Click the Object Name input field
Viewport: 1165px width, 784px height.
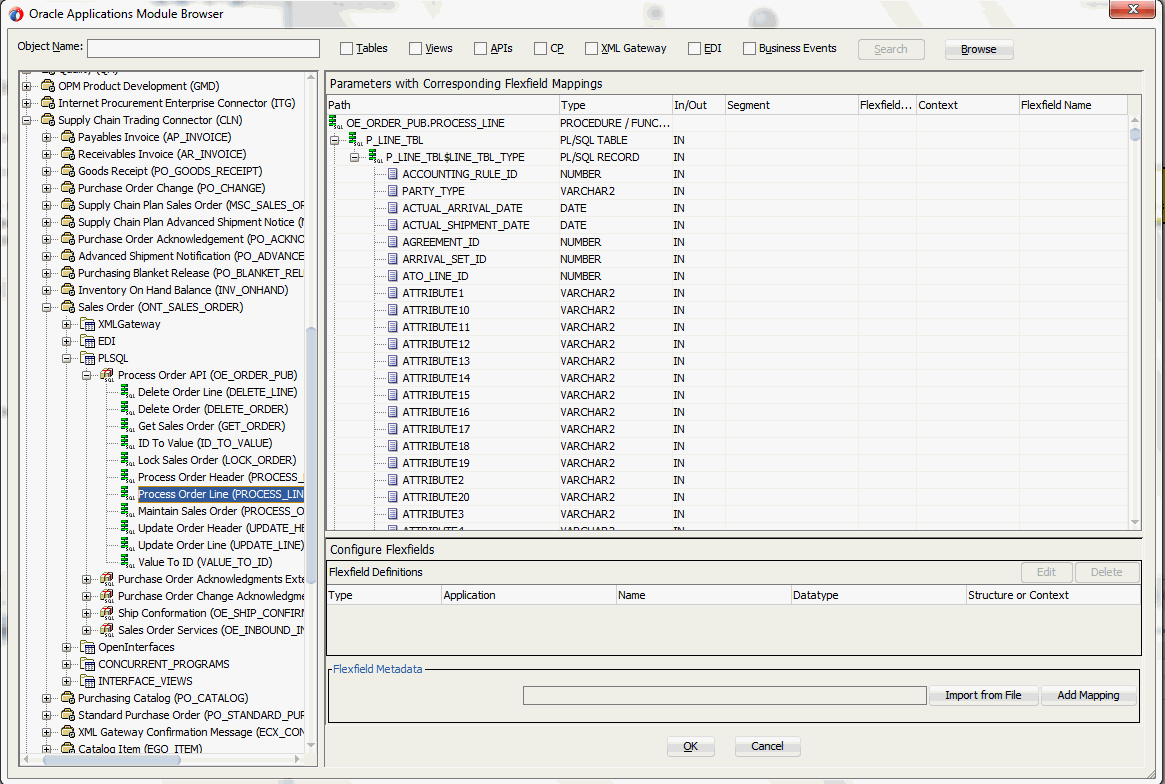coord(204,48)
